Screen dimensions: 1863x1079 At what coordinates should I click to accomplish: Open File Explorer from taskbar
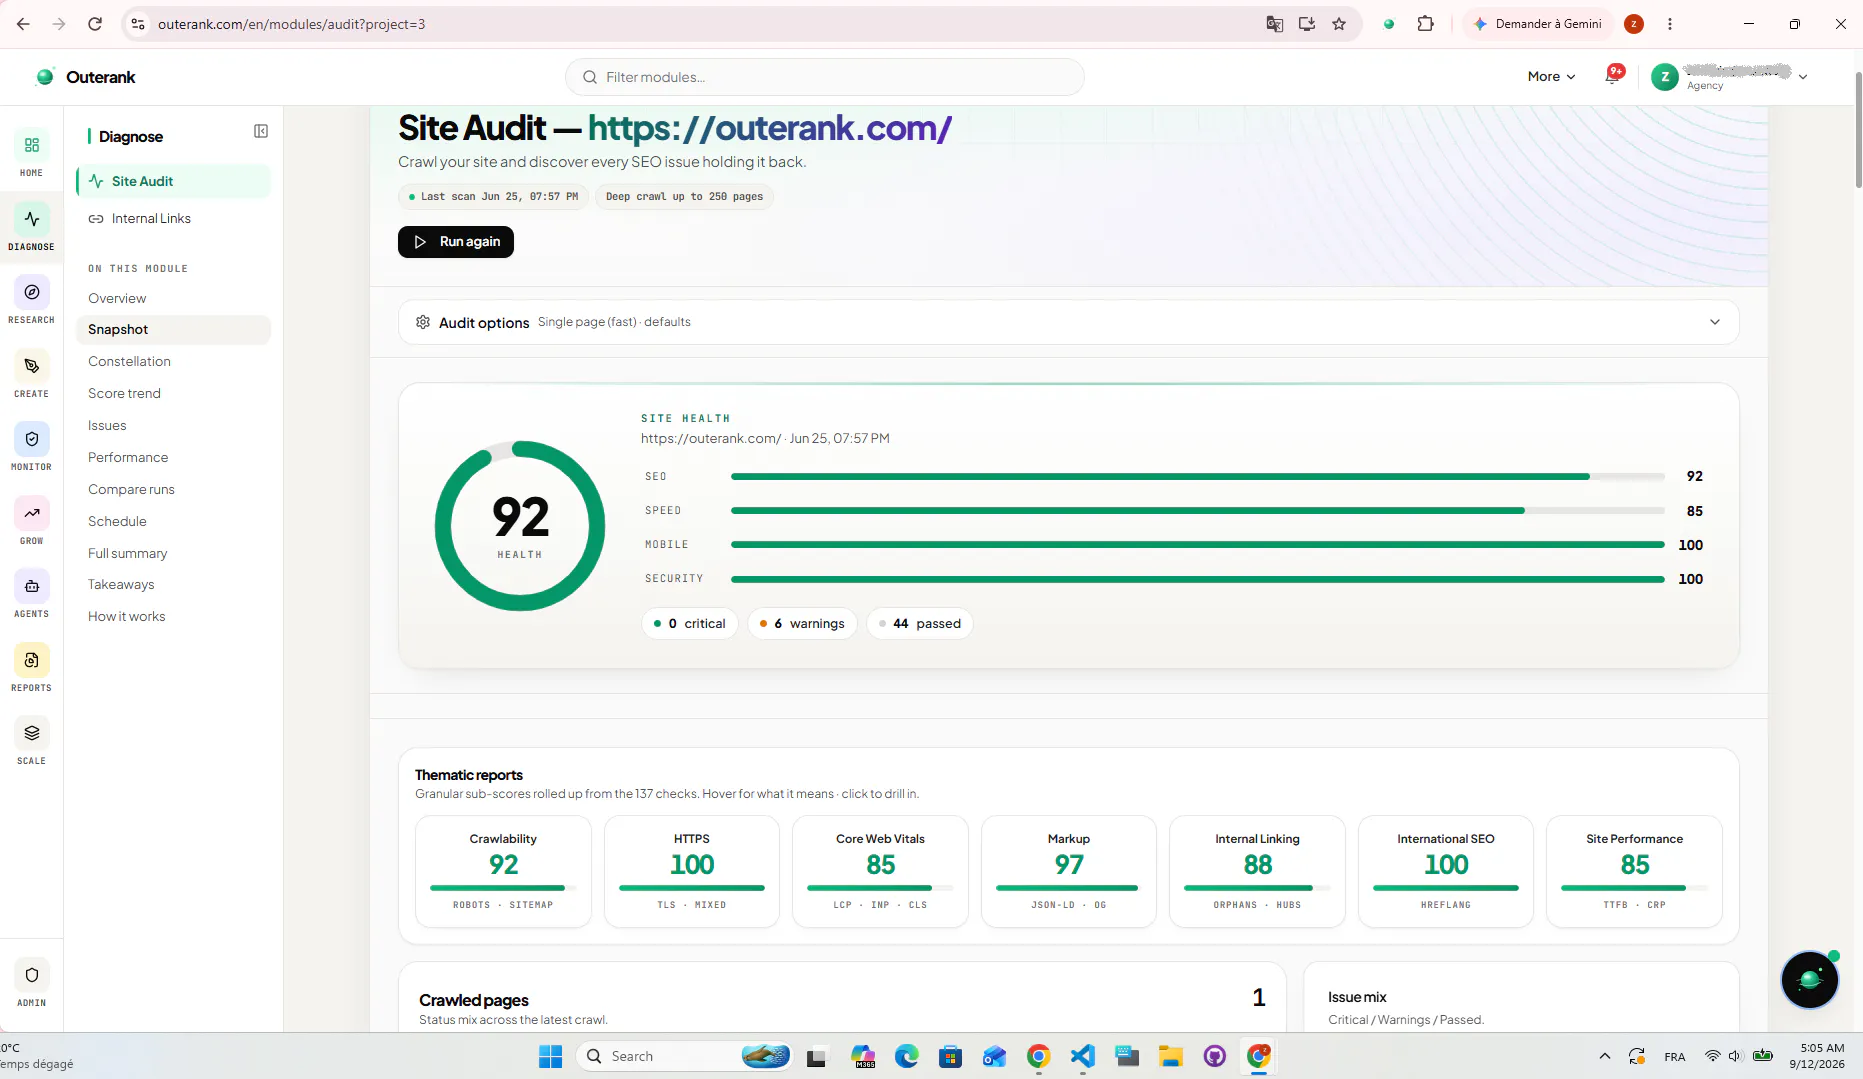(x=1170, y=1056)
